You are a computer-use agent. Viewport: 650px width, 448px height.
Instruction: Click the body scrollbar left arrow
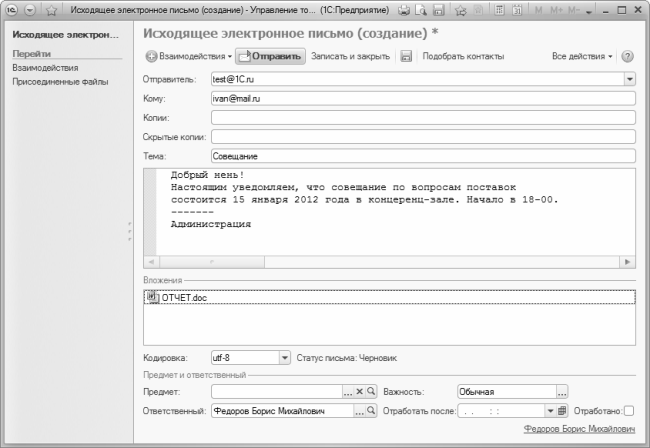pos(151,262)
